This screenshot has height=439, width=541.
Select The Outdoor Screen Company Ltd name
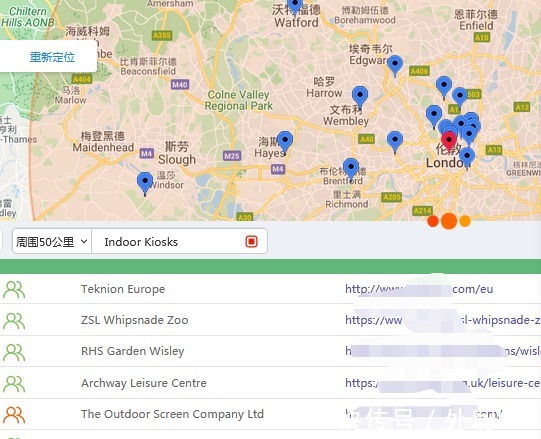pos(172,414)
